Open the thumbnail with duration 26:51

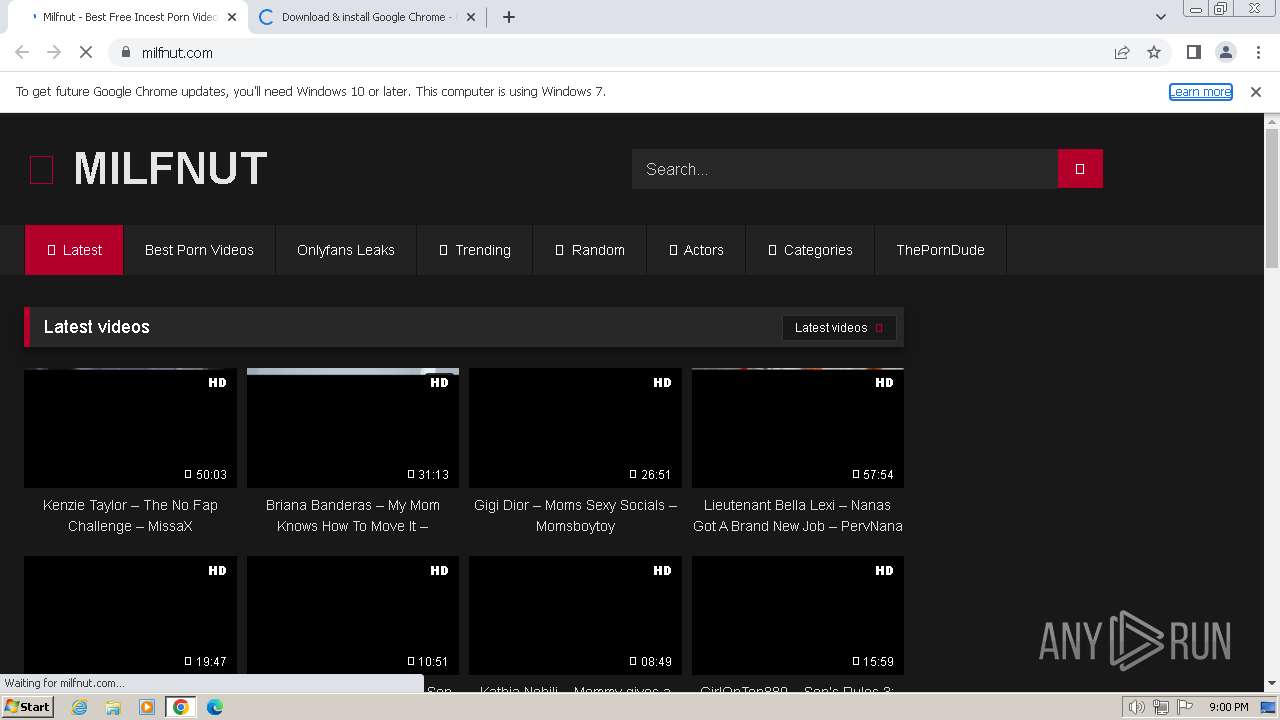point(575,428)
